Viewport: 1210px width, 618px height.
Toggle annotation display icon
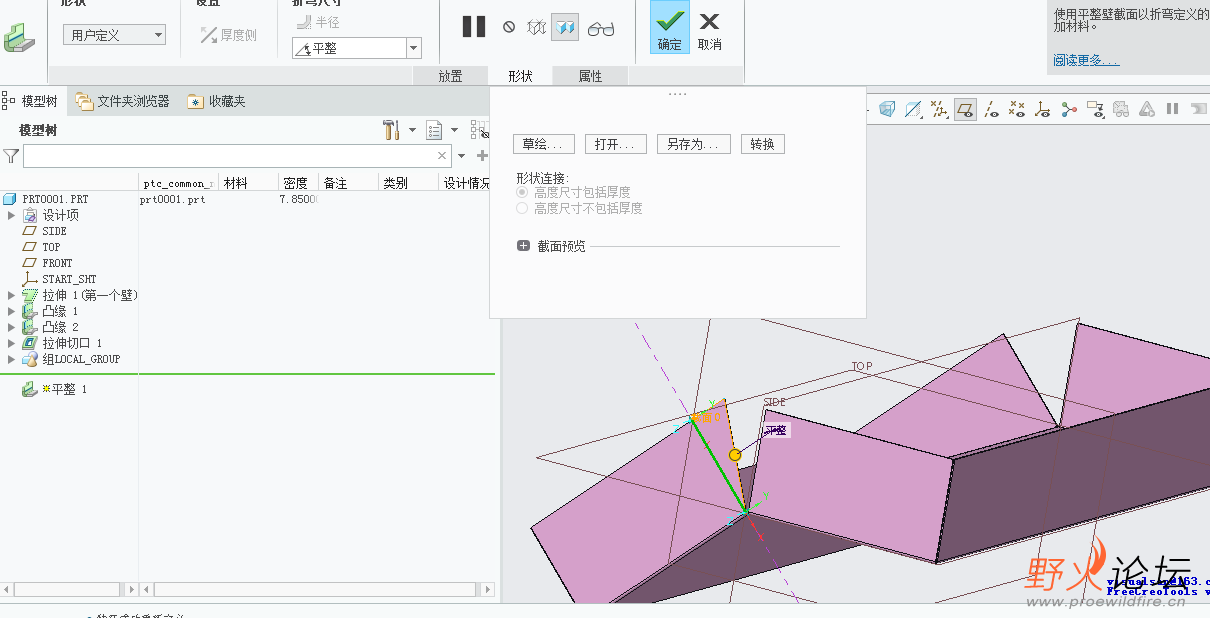click(x=1095, y=109)
